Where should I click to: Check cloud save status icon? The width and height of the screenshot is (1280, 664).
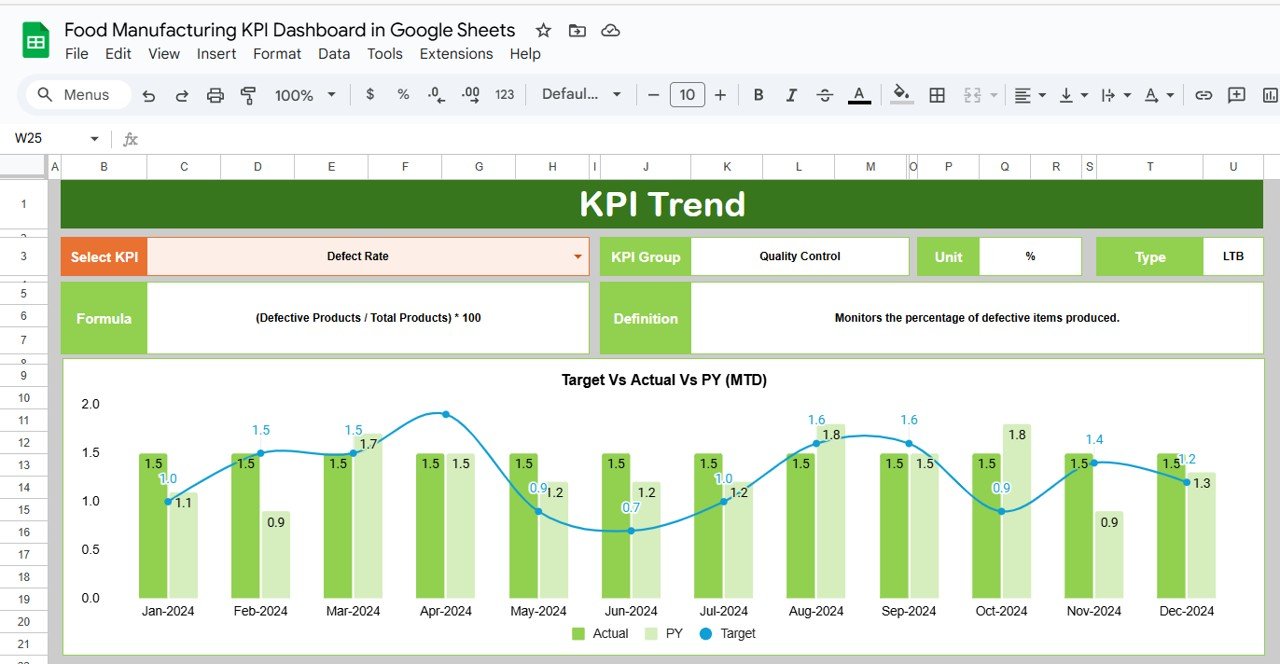pos(610,31)
